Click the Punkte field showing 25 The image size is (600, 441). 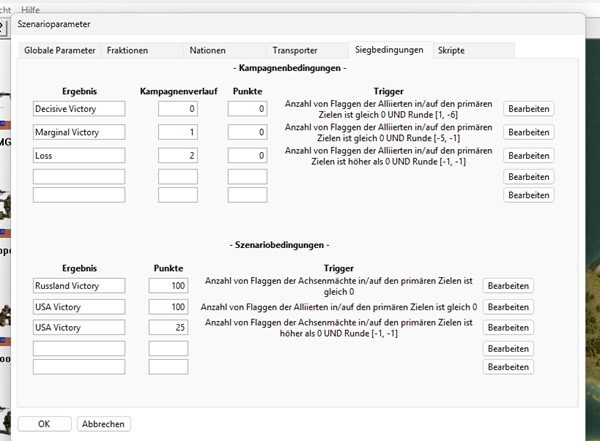[168, 327]
